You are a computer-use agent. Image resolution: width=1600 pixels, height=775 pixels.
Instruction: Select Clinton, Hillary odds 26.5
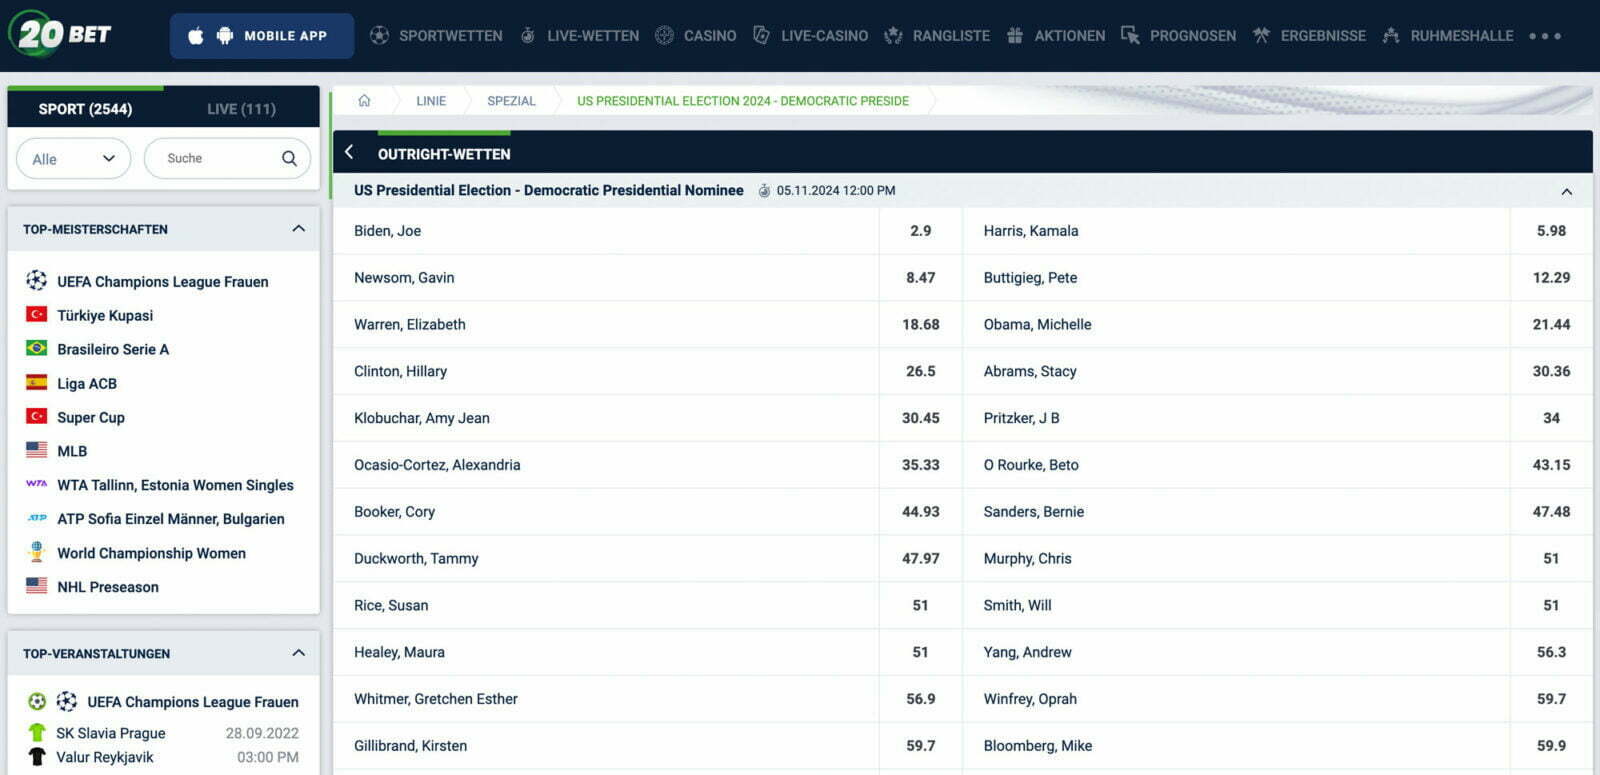921,371
